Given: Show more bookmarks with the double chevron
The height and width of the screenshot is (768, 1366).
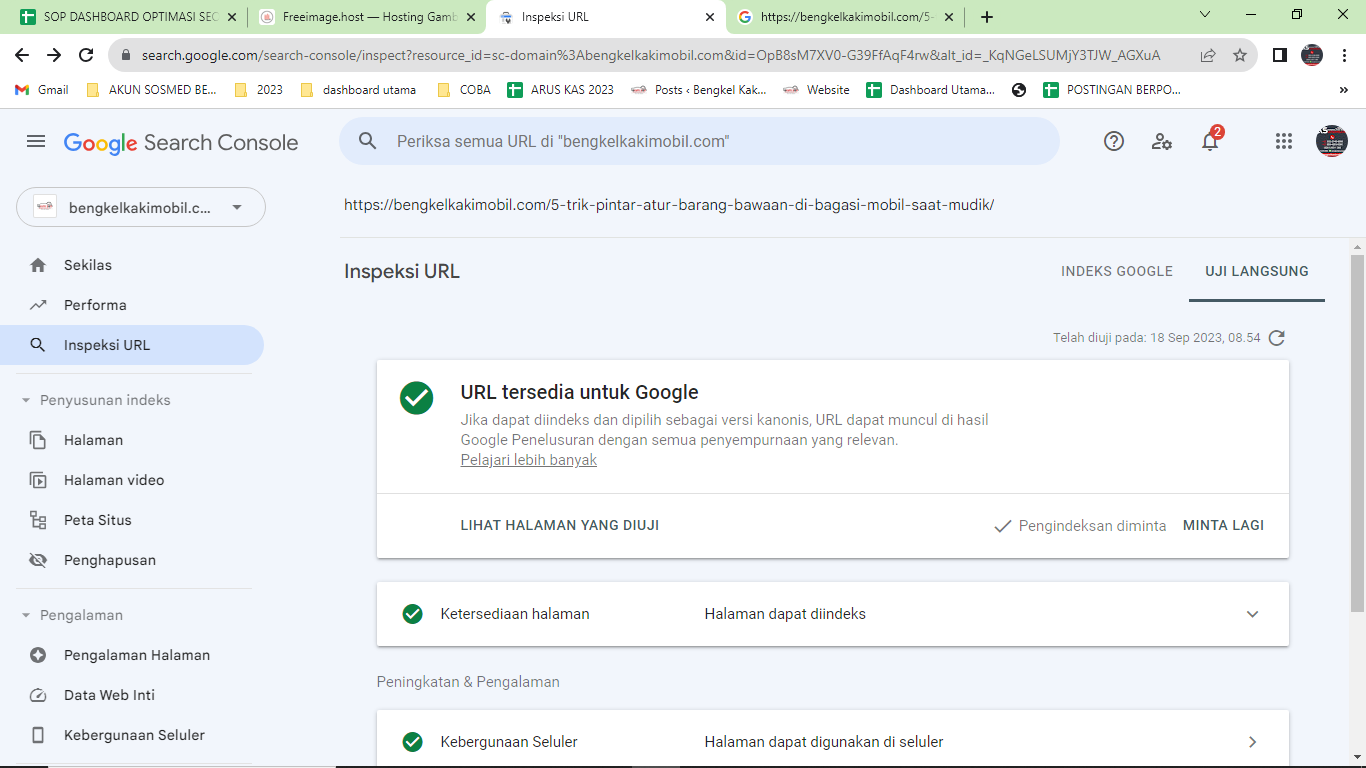Looking at the screenshot, I should [x=1344, y=90].
